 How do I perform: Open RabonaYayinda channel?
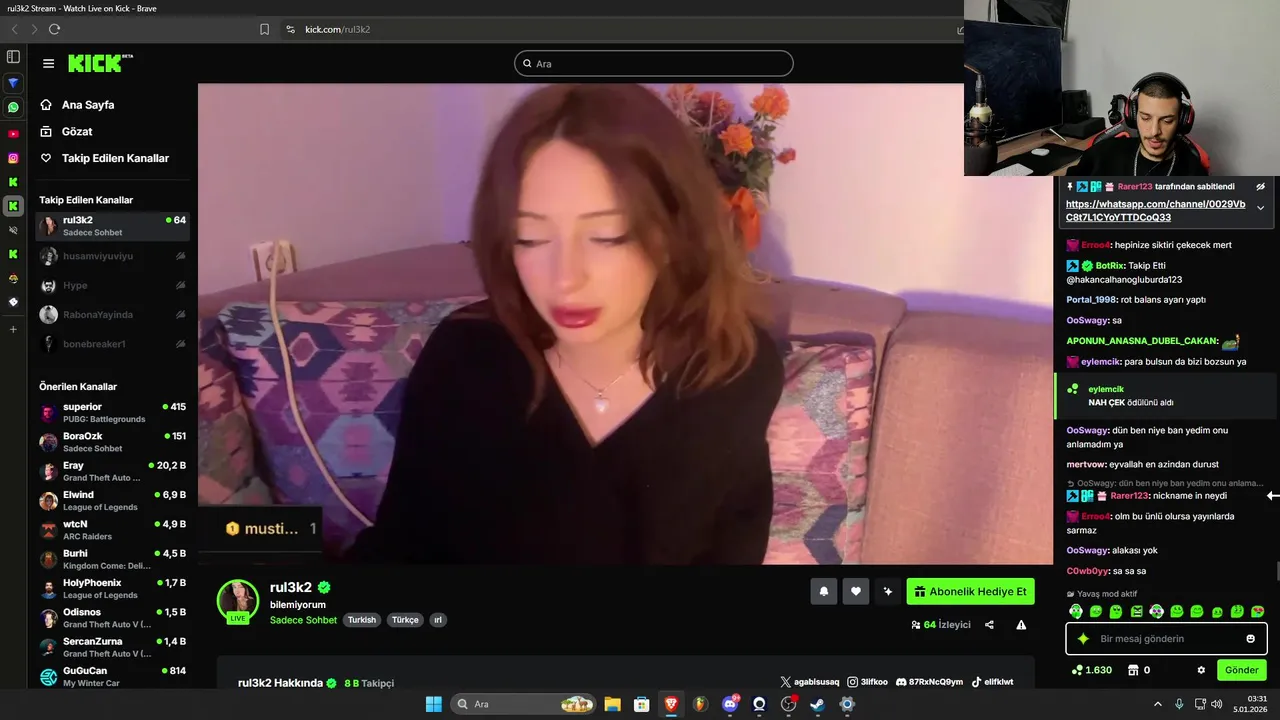[x=112, y=314]
